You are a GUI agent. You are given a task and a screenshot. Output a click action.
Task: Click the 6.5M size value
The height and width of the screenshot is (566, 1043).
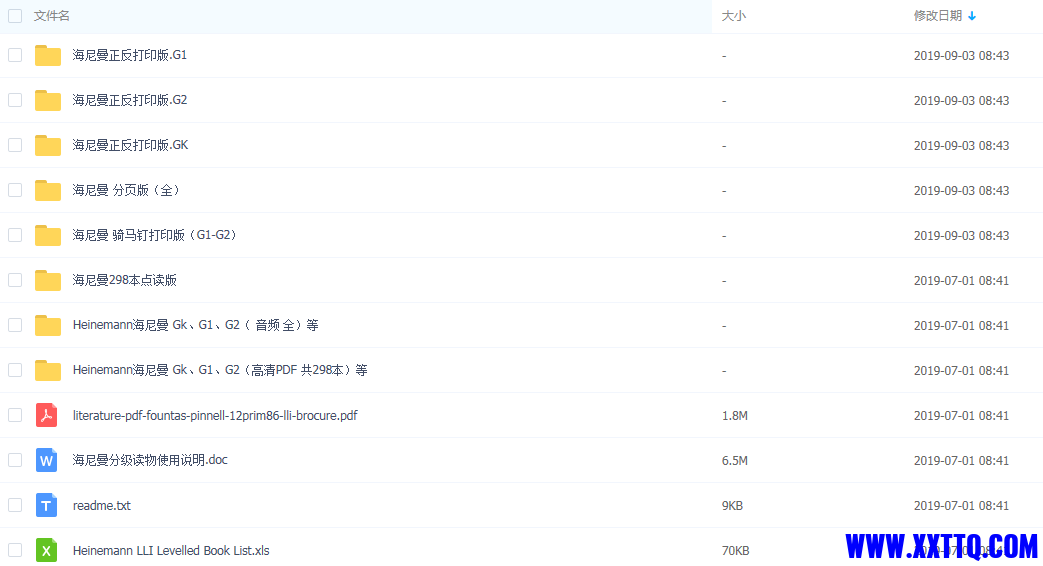[x=735, y=461]
